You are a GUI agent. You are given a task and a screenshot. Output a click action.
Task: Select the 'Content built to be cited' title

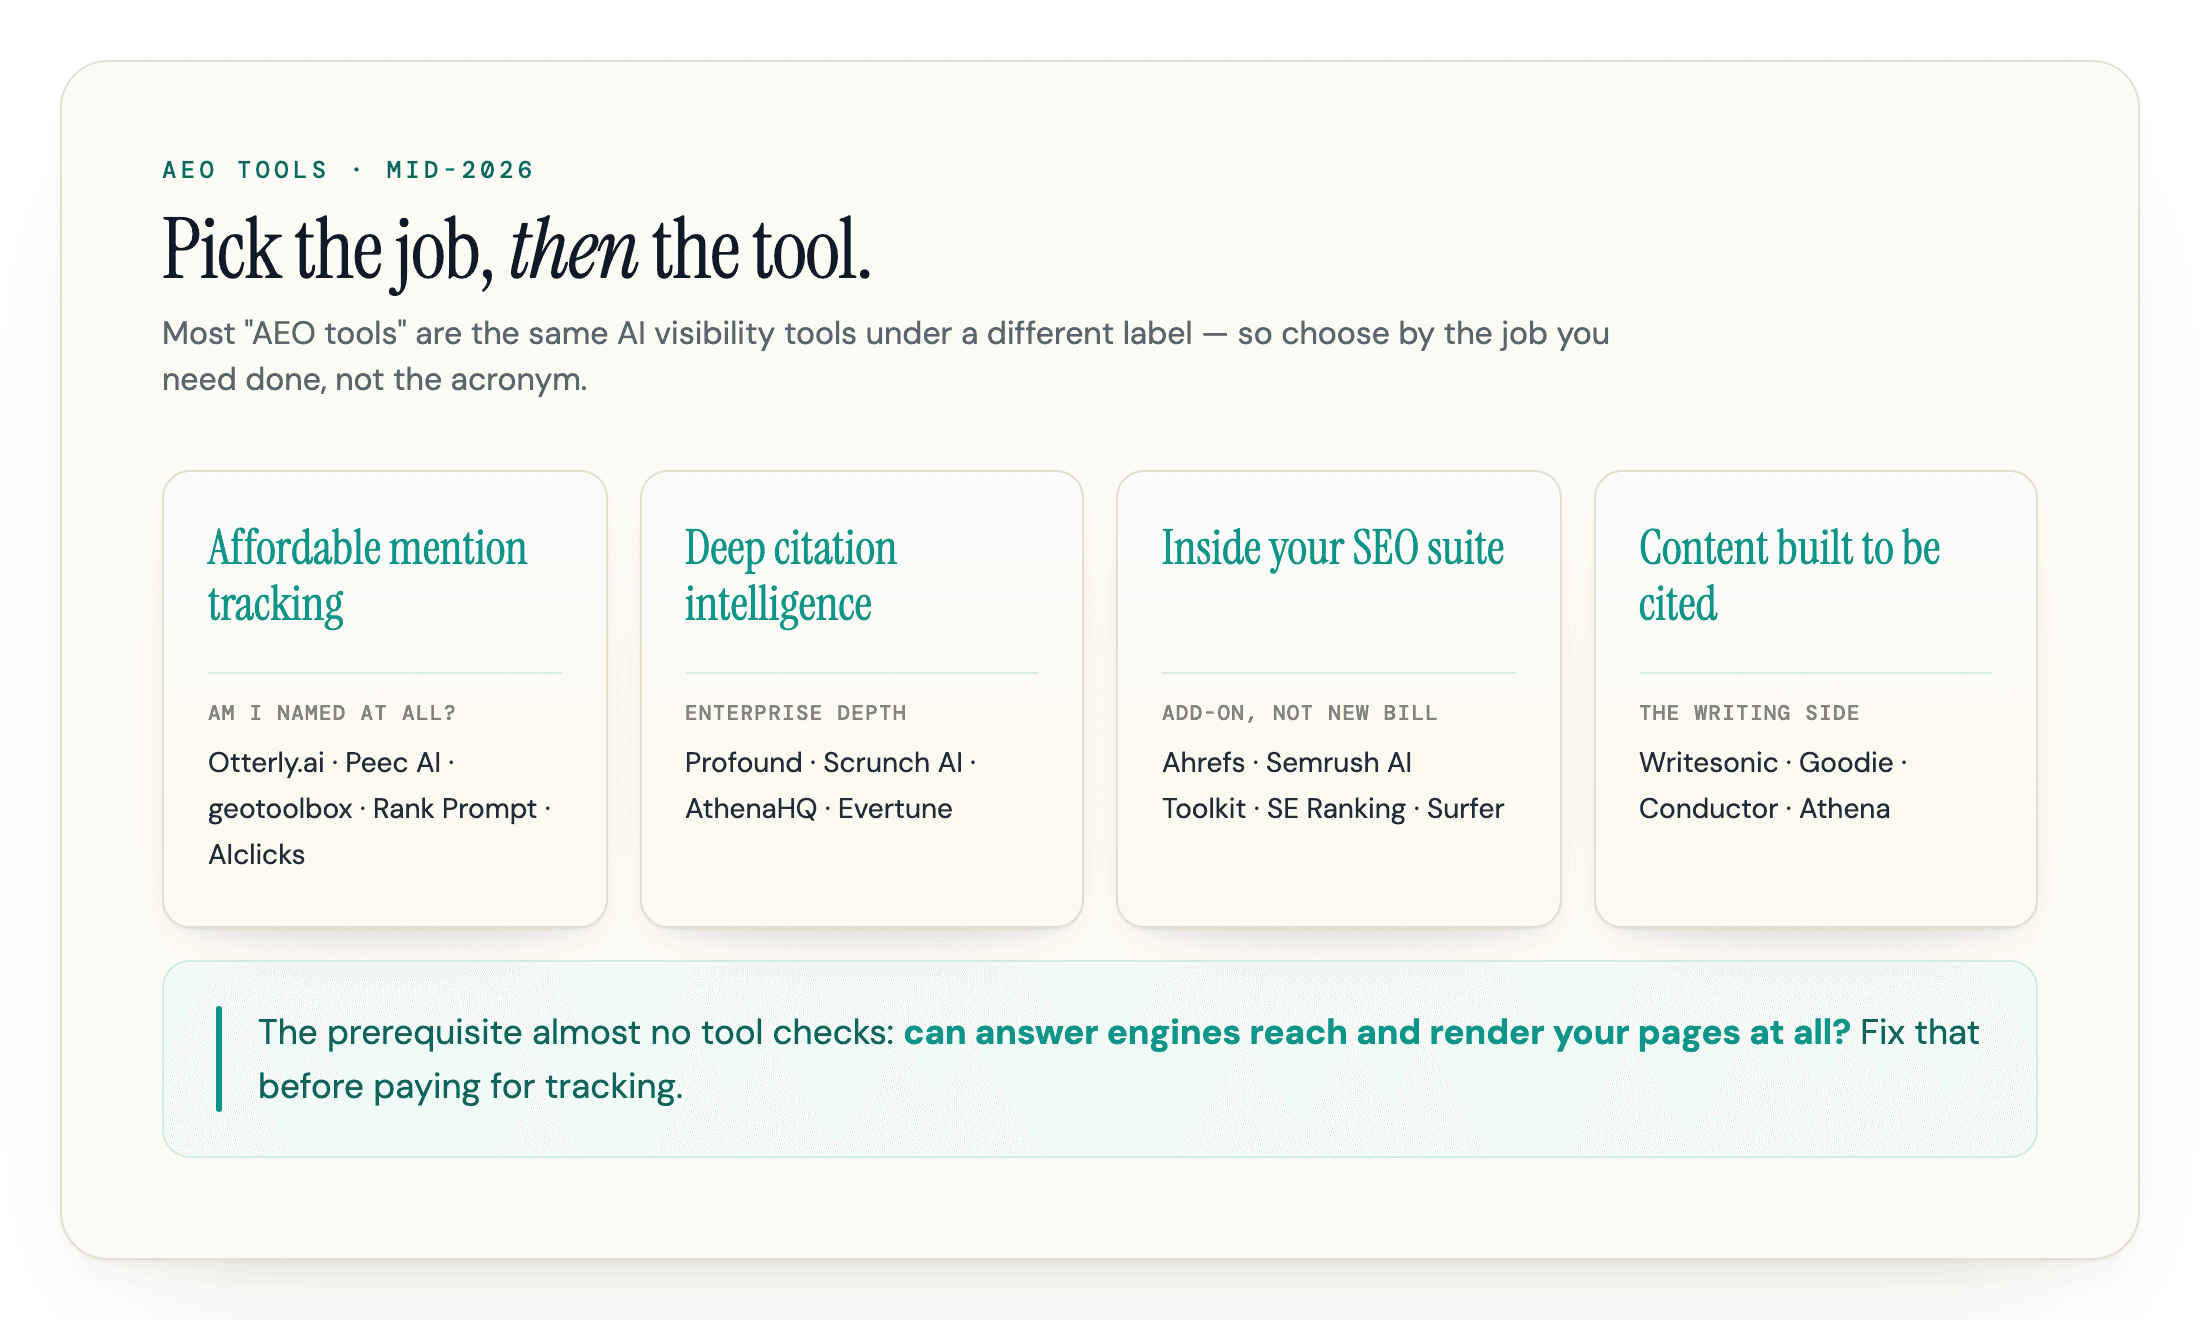click(x=1789, y=576)
